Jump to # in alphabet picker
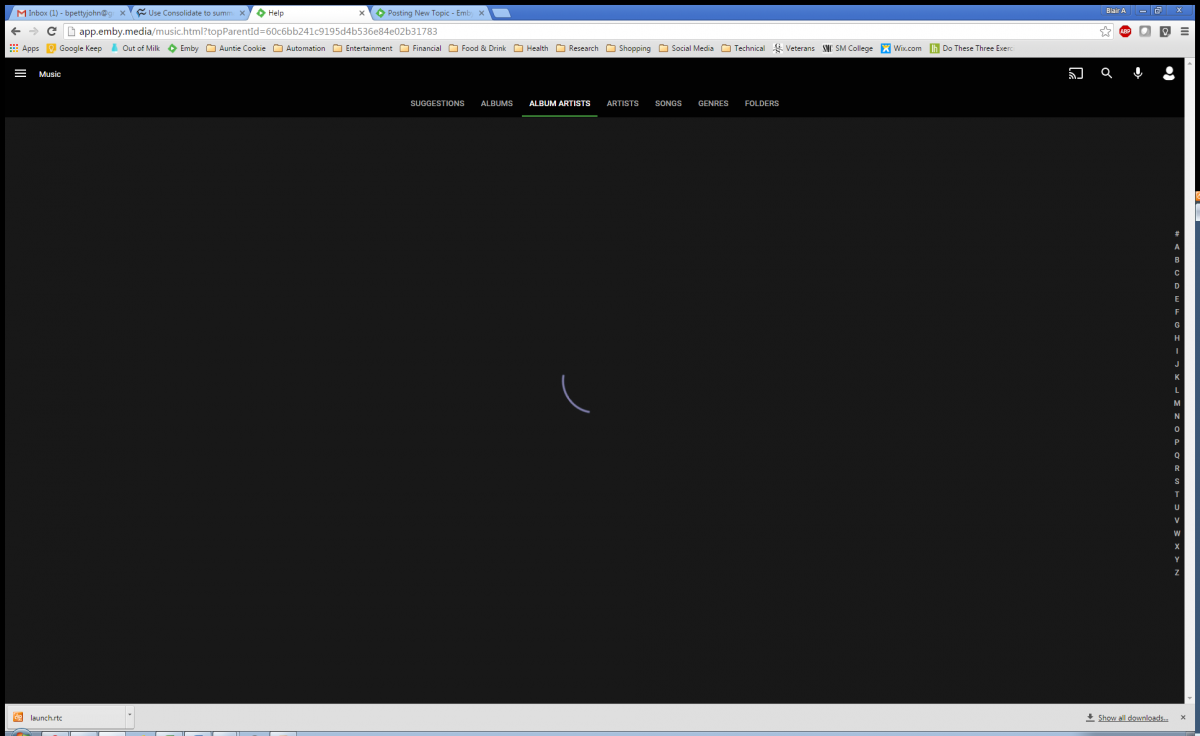The width and height of the screenshot is (1200, 736). (1177, 233)
